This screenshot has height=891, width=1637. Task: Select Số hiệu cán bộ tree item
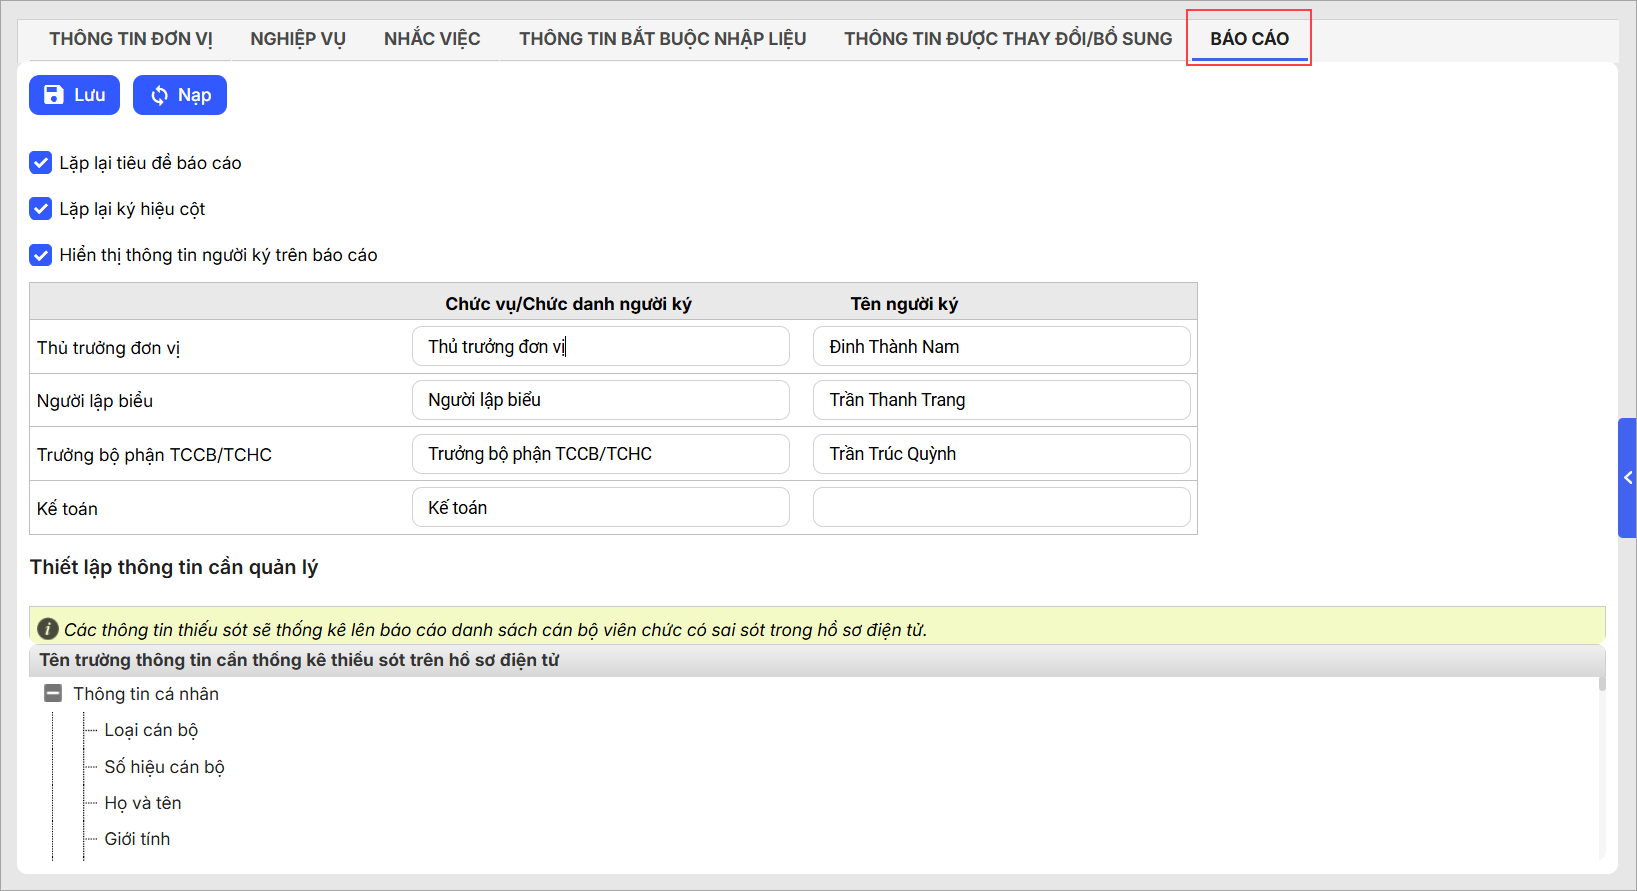tap(164, 767)
